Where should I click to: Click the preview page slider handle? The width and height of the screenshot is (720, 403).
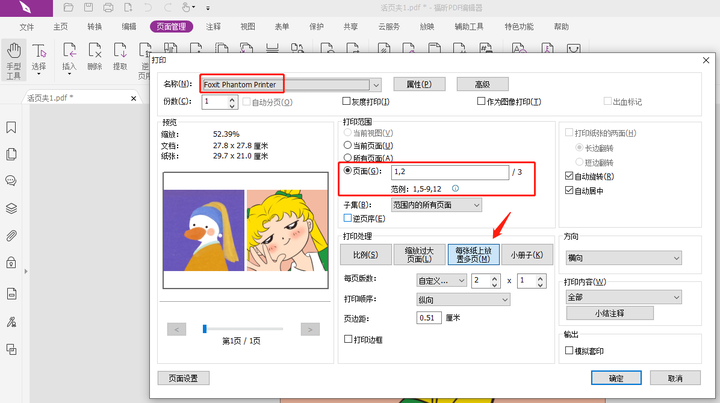pyautogui.click(x=205, y=329)
